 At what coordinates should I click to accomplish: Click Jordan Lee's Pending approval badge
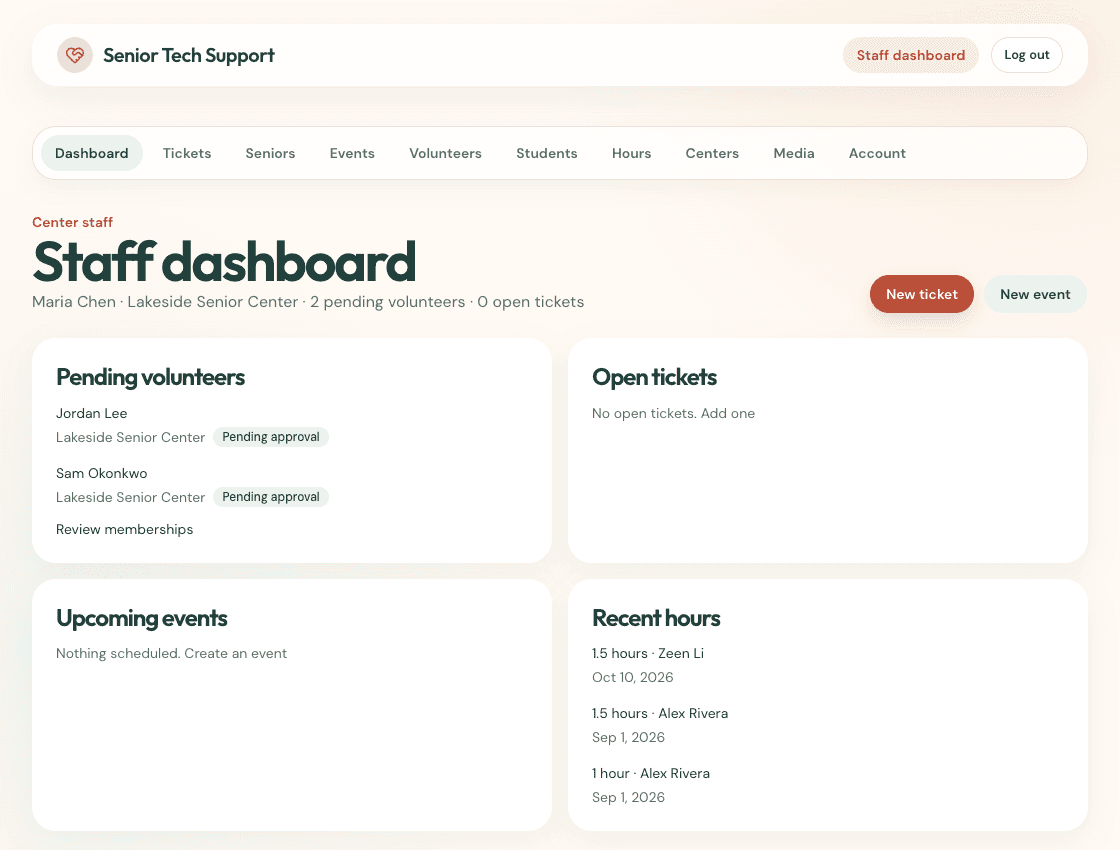pyautogui.click(x=271, y=437)
